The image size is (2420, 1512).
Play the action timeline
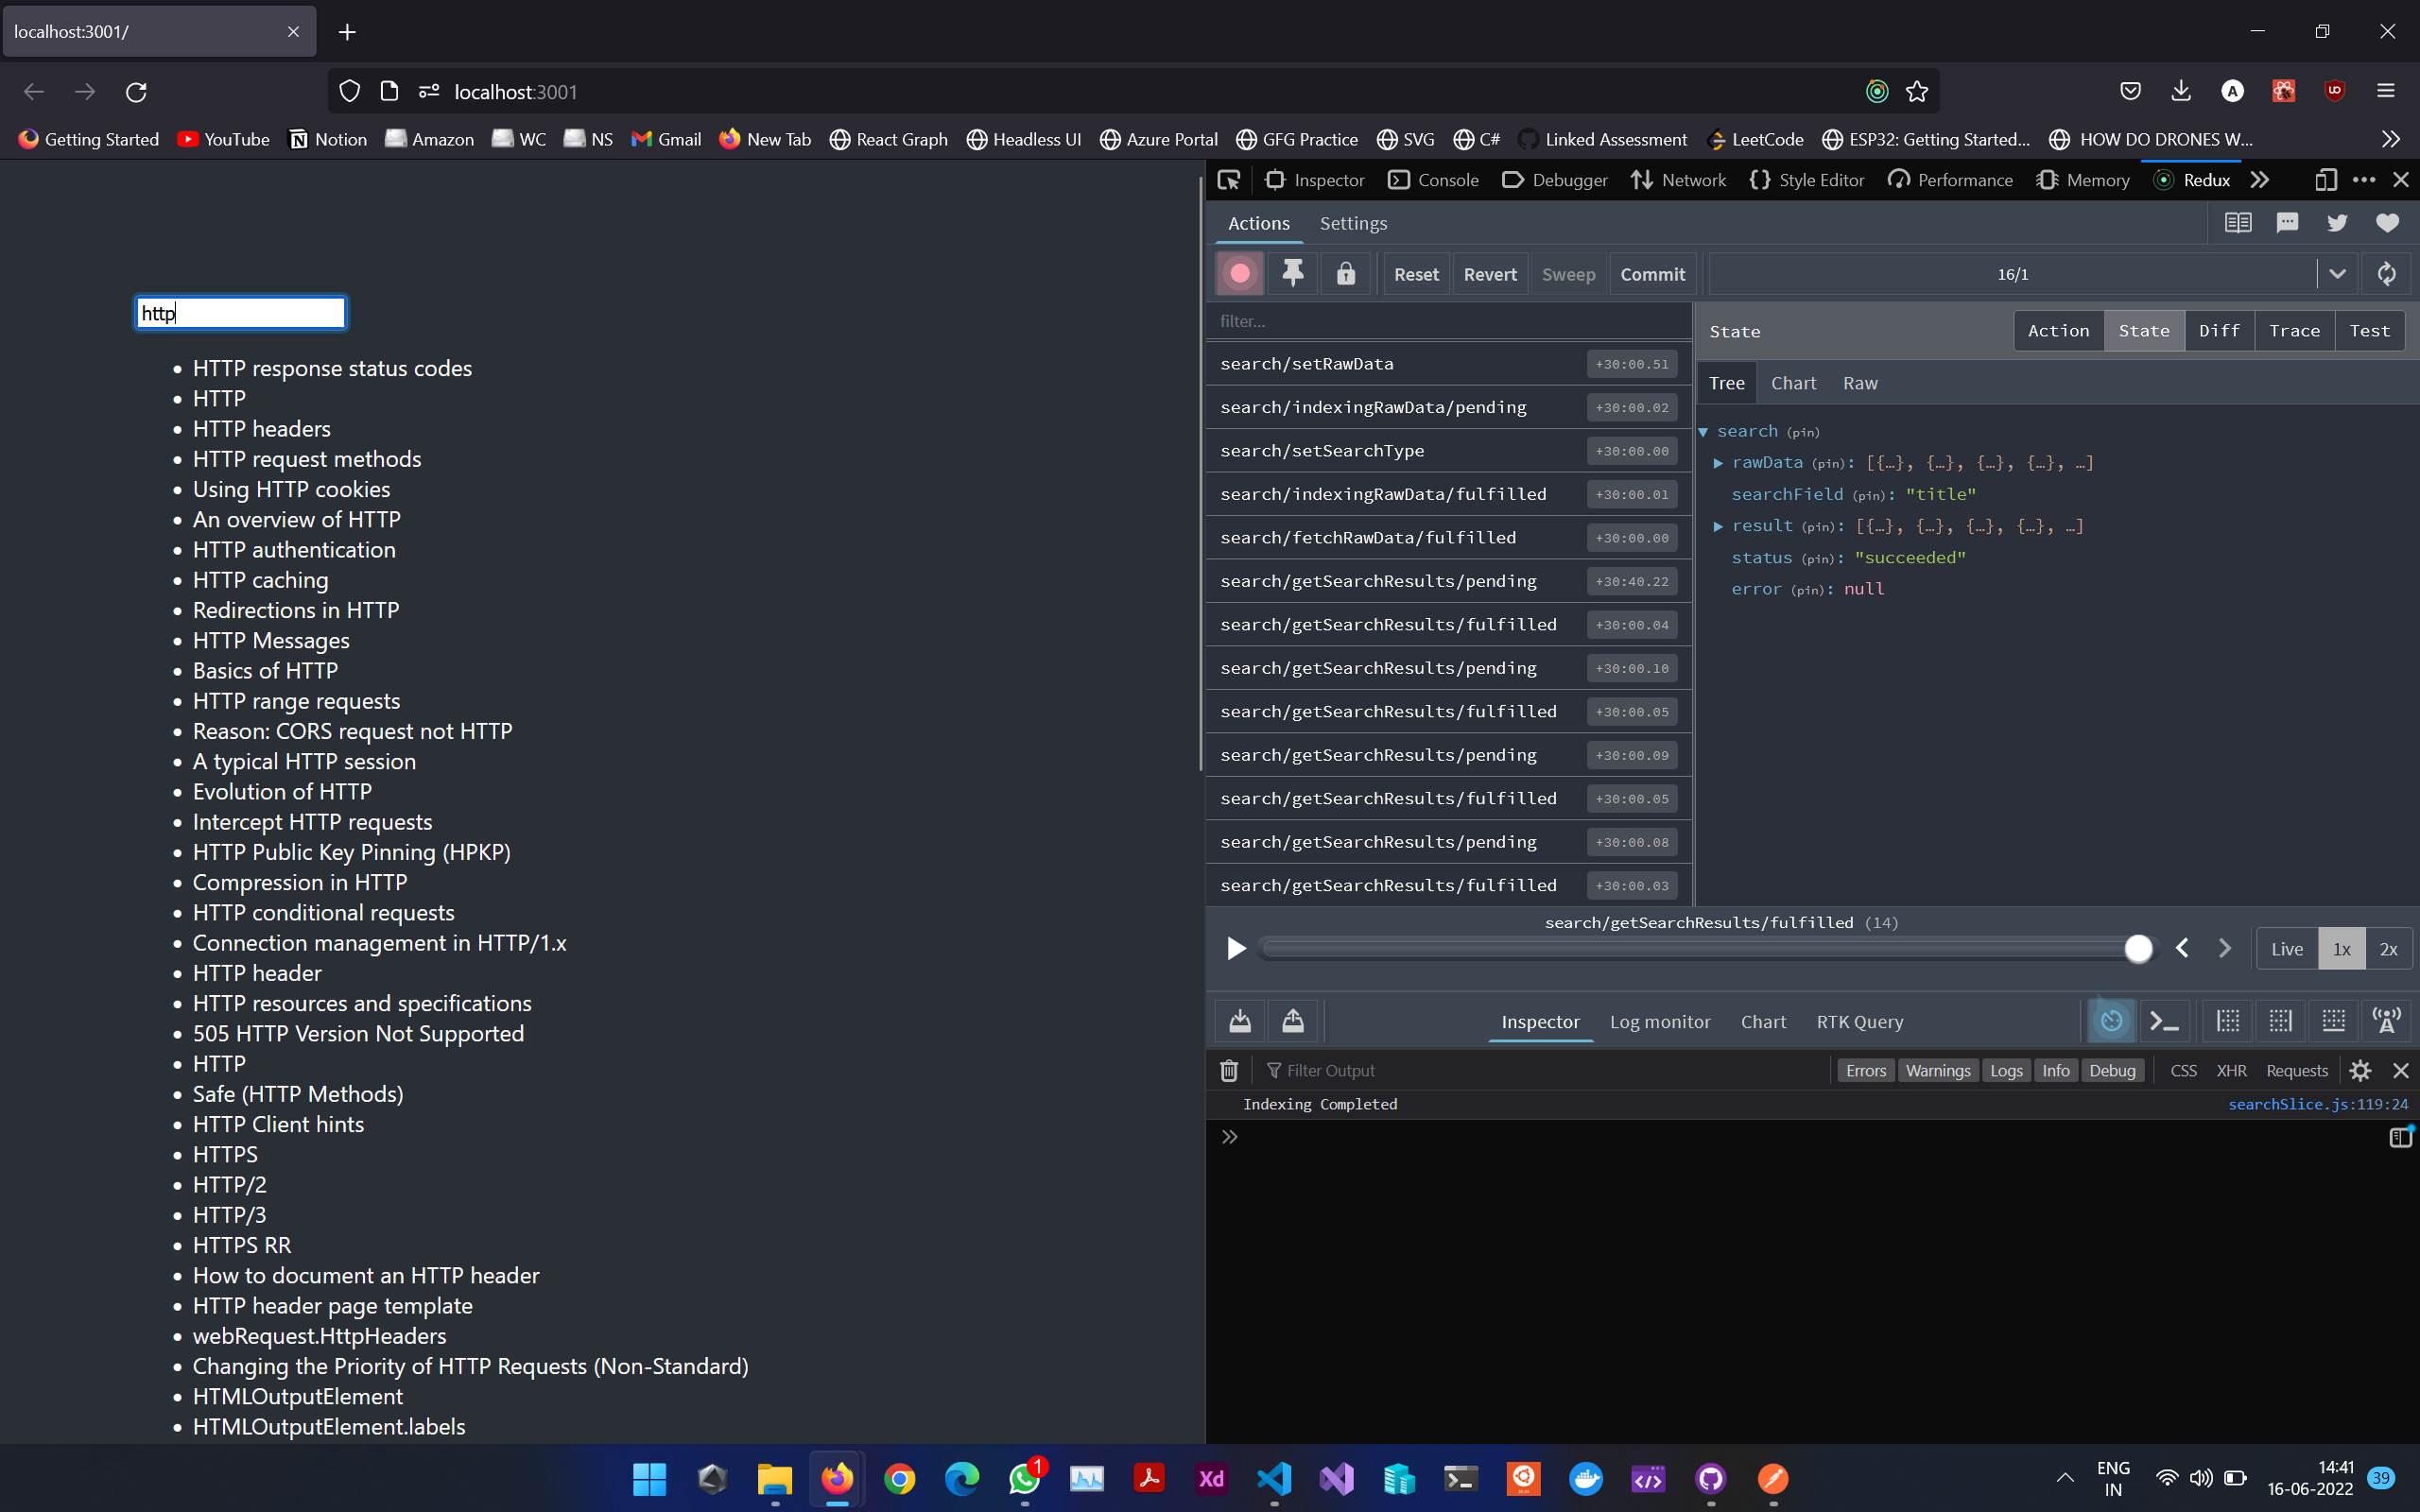point(1236,948)
